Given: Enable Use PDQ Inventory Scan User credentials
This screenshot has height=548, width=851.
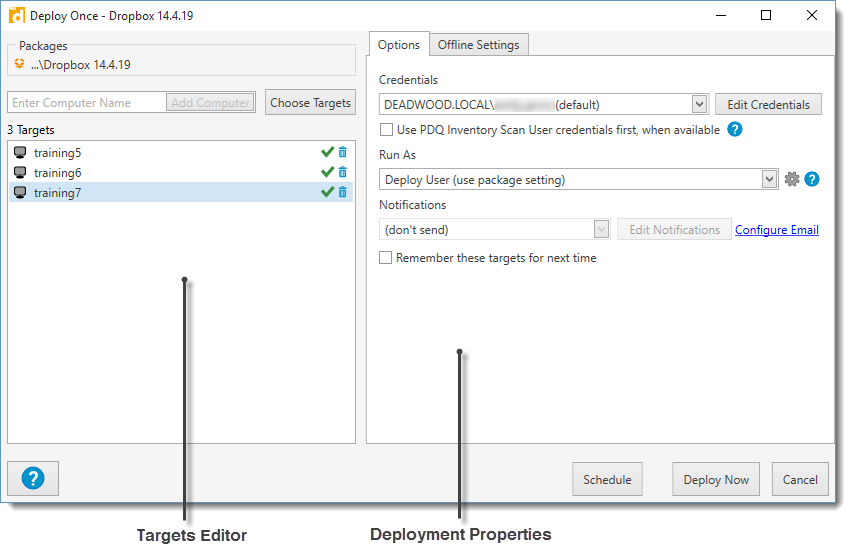Looking at the screenshot, I should [387, 130].
